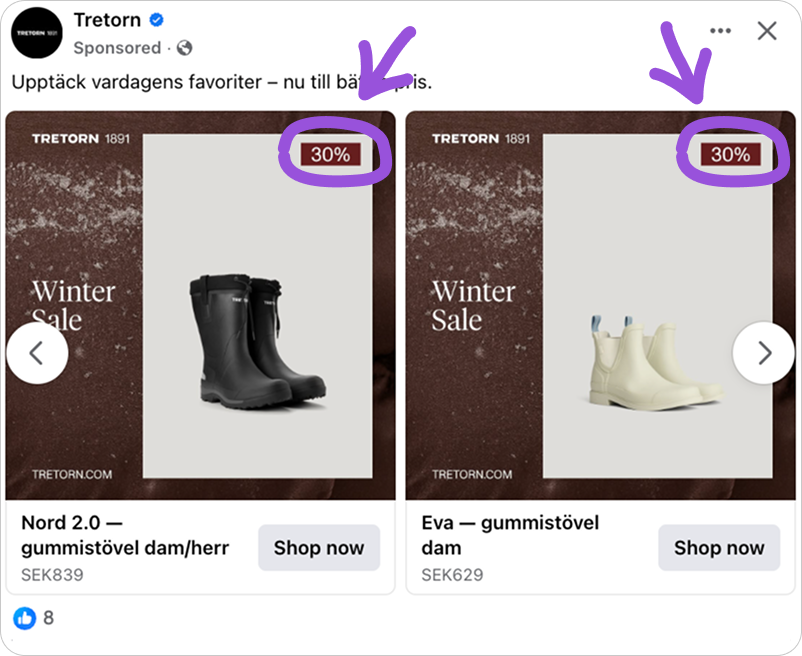Open the black Nord 2.0 boot image
The image size is (802, 656).
255,340
